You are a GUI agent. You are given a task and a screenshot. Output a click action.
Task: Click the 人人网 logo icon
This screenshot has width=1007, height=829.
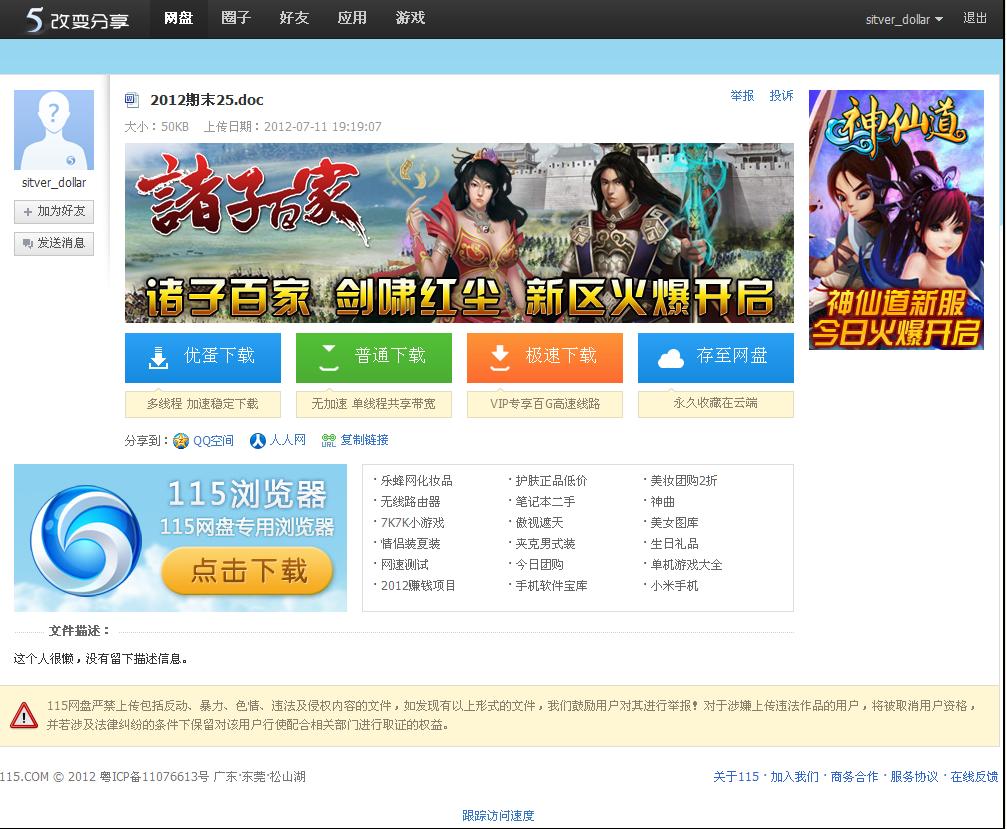coord(258,441)
